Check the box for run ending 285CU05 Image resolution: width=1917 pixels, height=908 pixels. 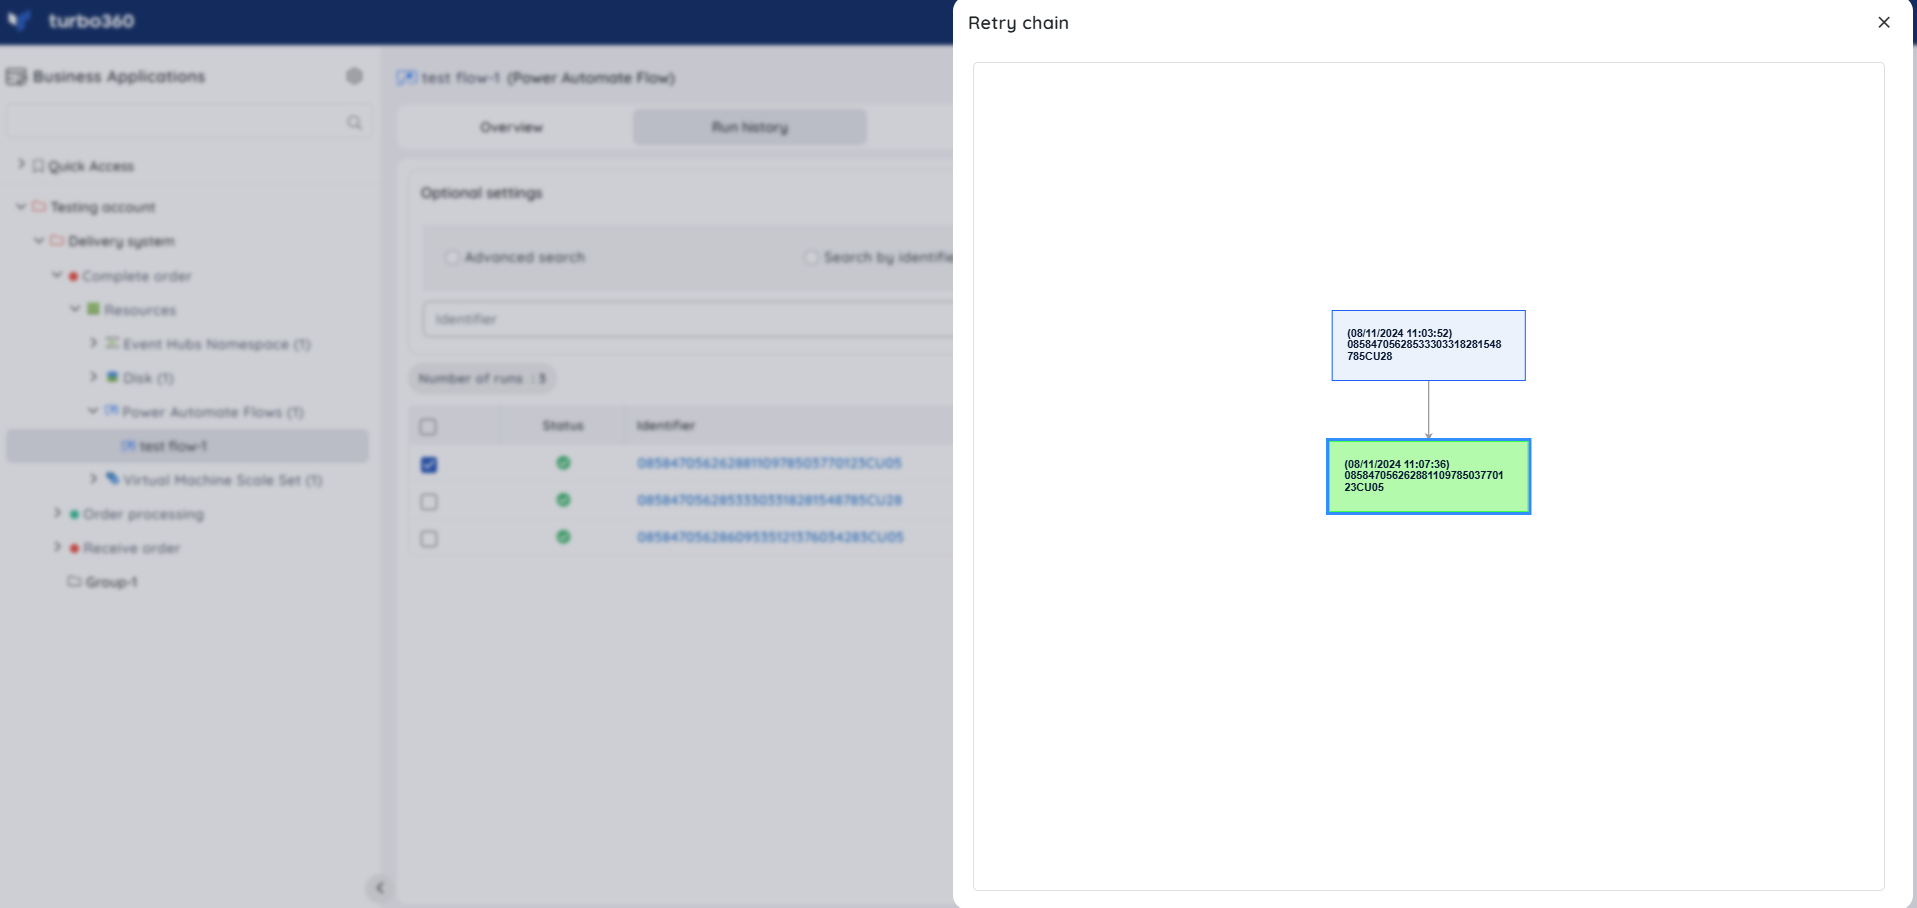coord(429,539)
